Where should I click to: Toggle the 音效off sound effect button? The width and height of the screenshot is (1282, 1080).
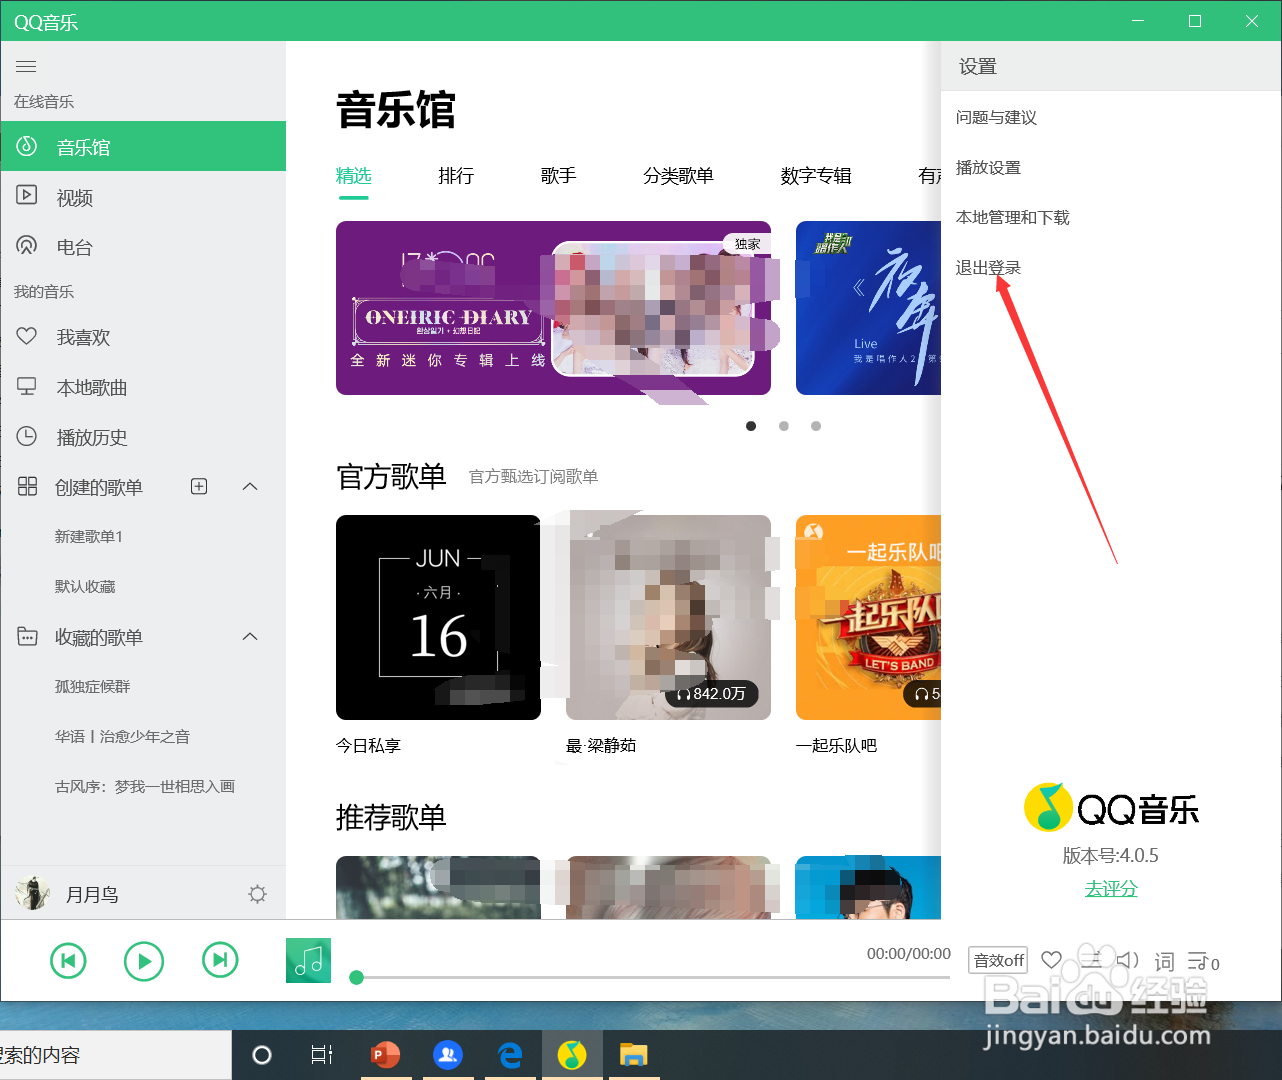click(999, 960)
